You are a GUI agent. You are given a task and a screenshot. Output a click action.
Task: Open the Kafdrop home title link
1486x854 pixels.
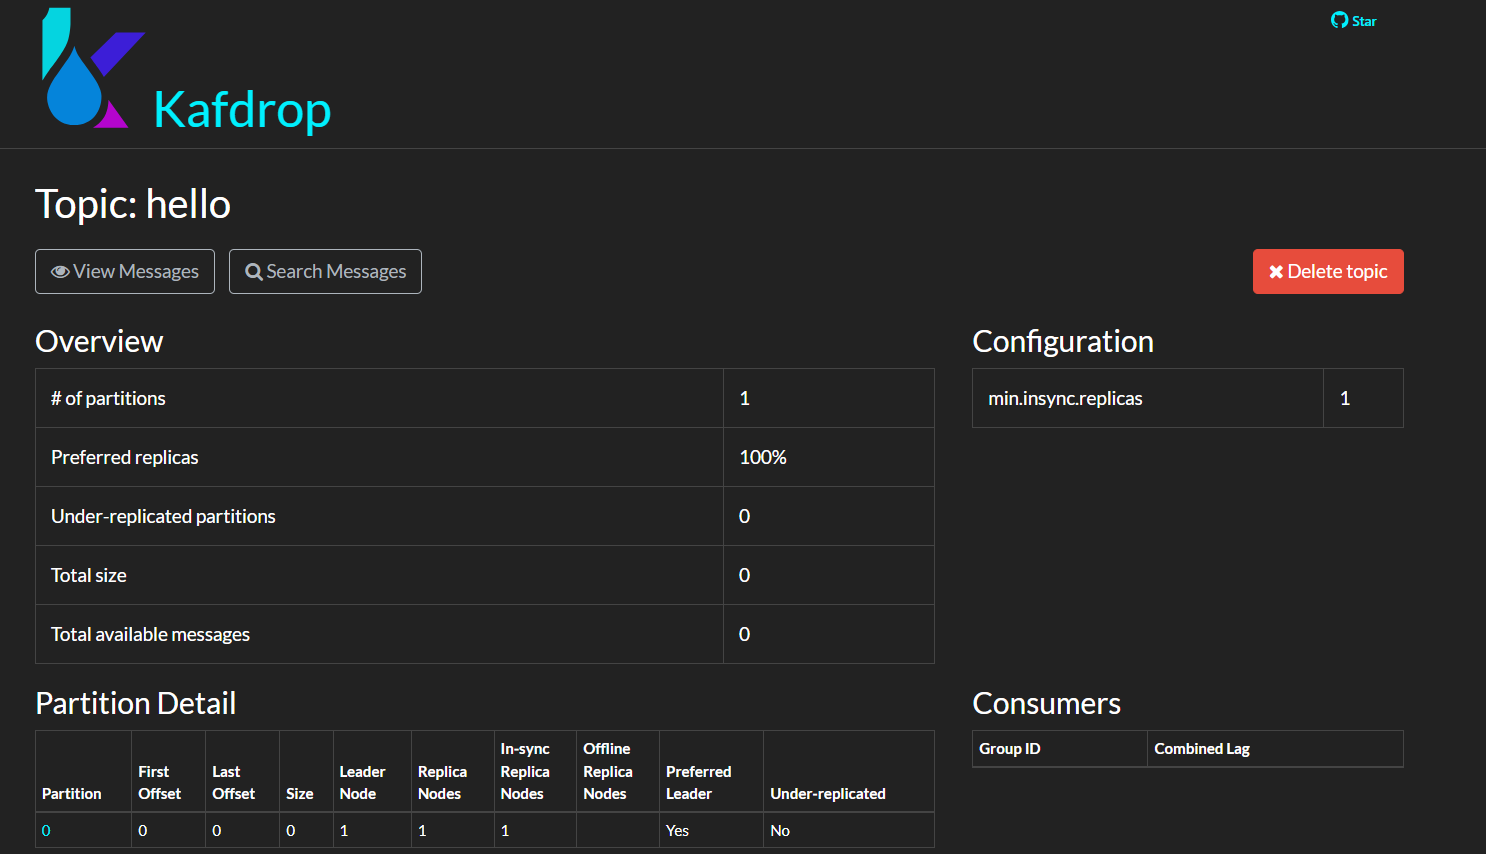pos(242,109)
